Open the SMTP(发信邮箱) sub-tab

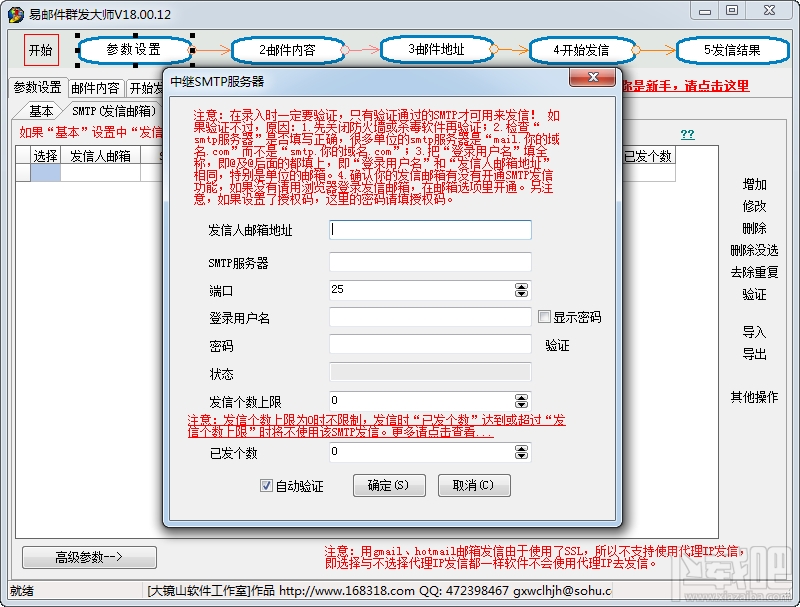pyautogui.click(x=113, y=111)
